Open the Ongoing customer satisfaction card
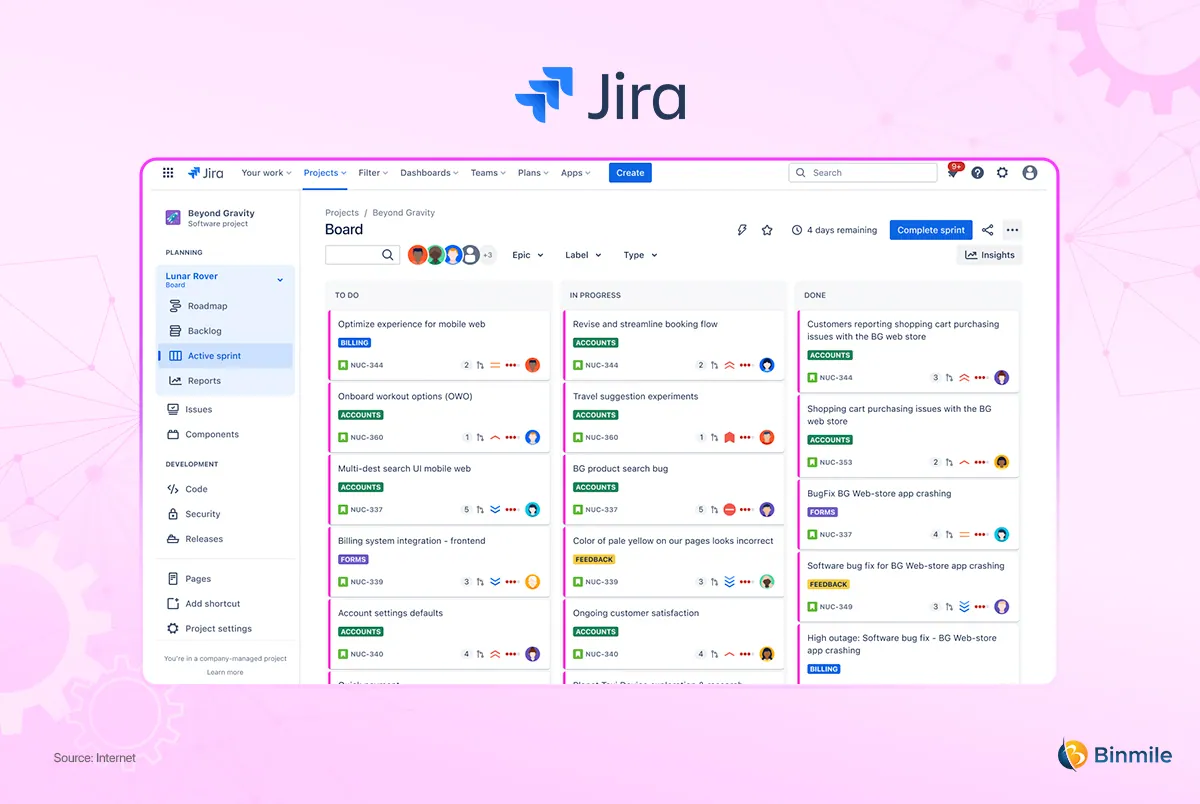The height and width of the screenshot is (804, 1200). coord(674,633)
